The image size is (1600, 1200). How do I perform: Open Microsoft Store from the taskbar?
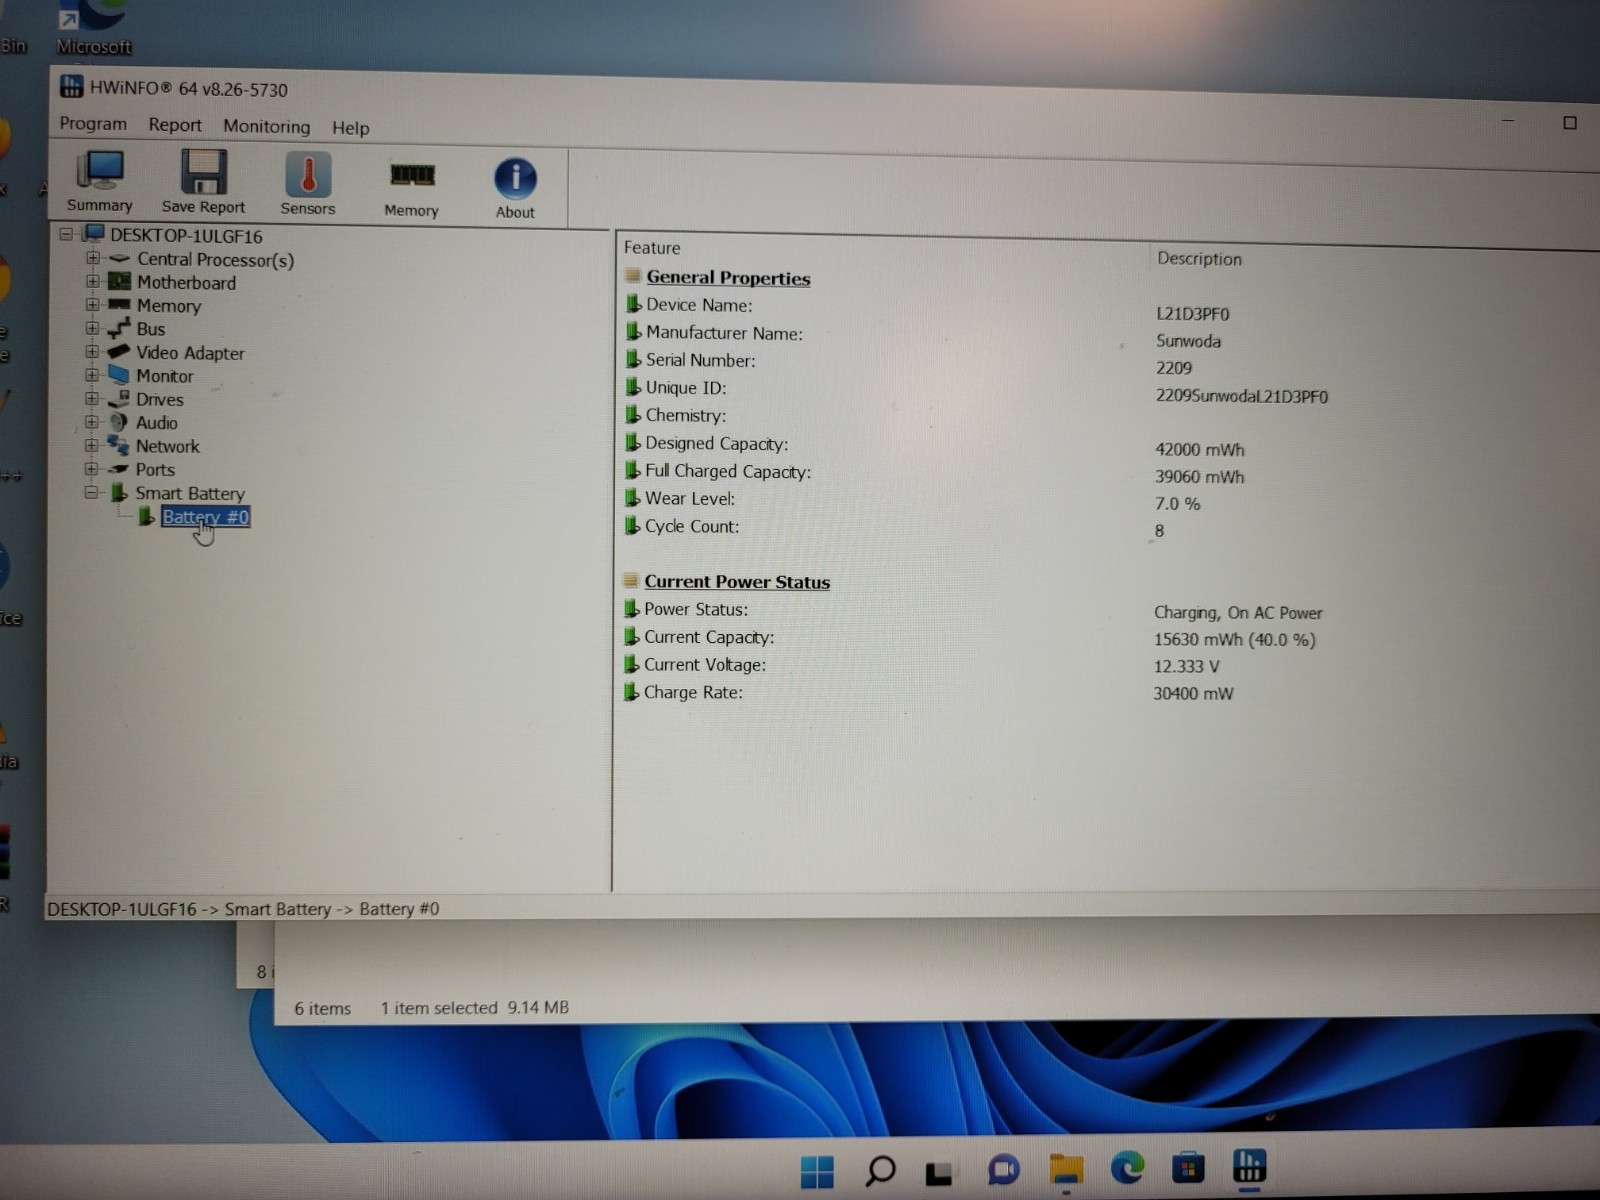click(x=1188, y=1167)
